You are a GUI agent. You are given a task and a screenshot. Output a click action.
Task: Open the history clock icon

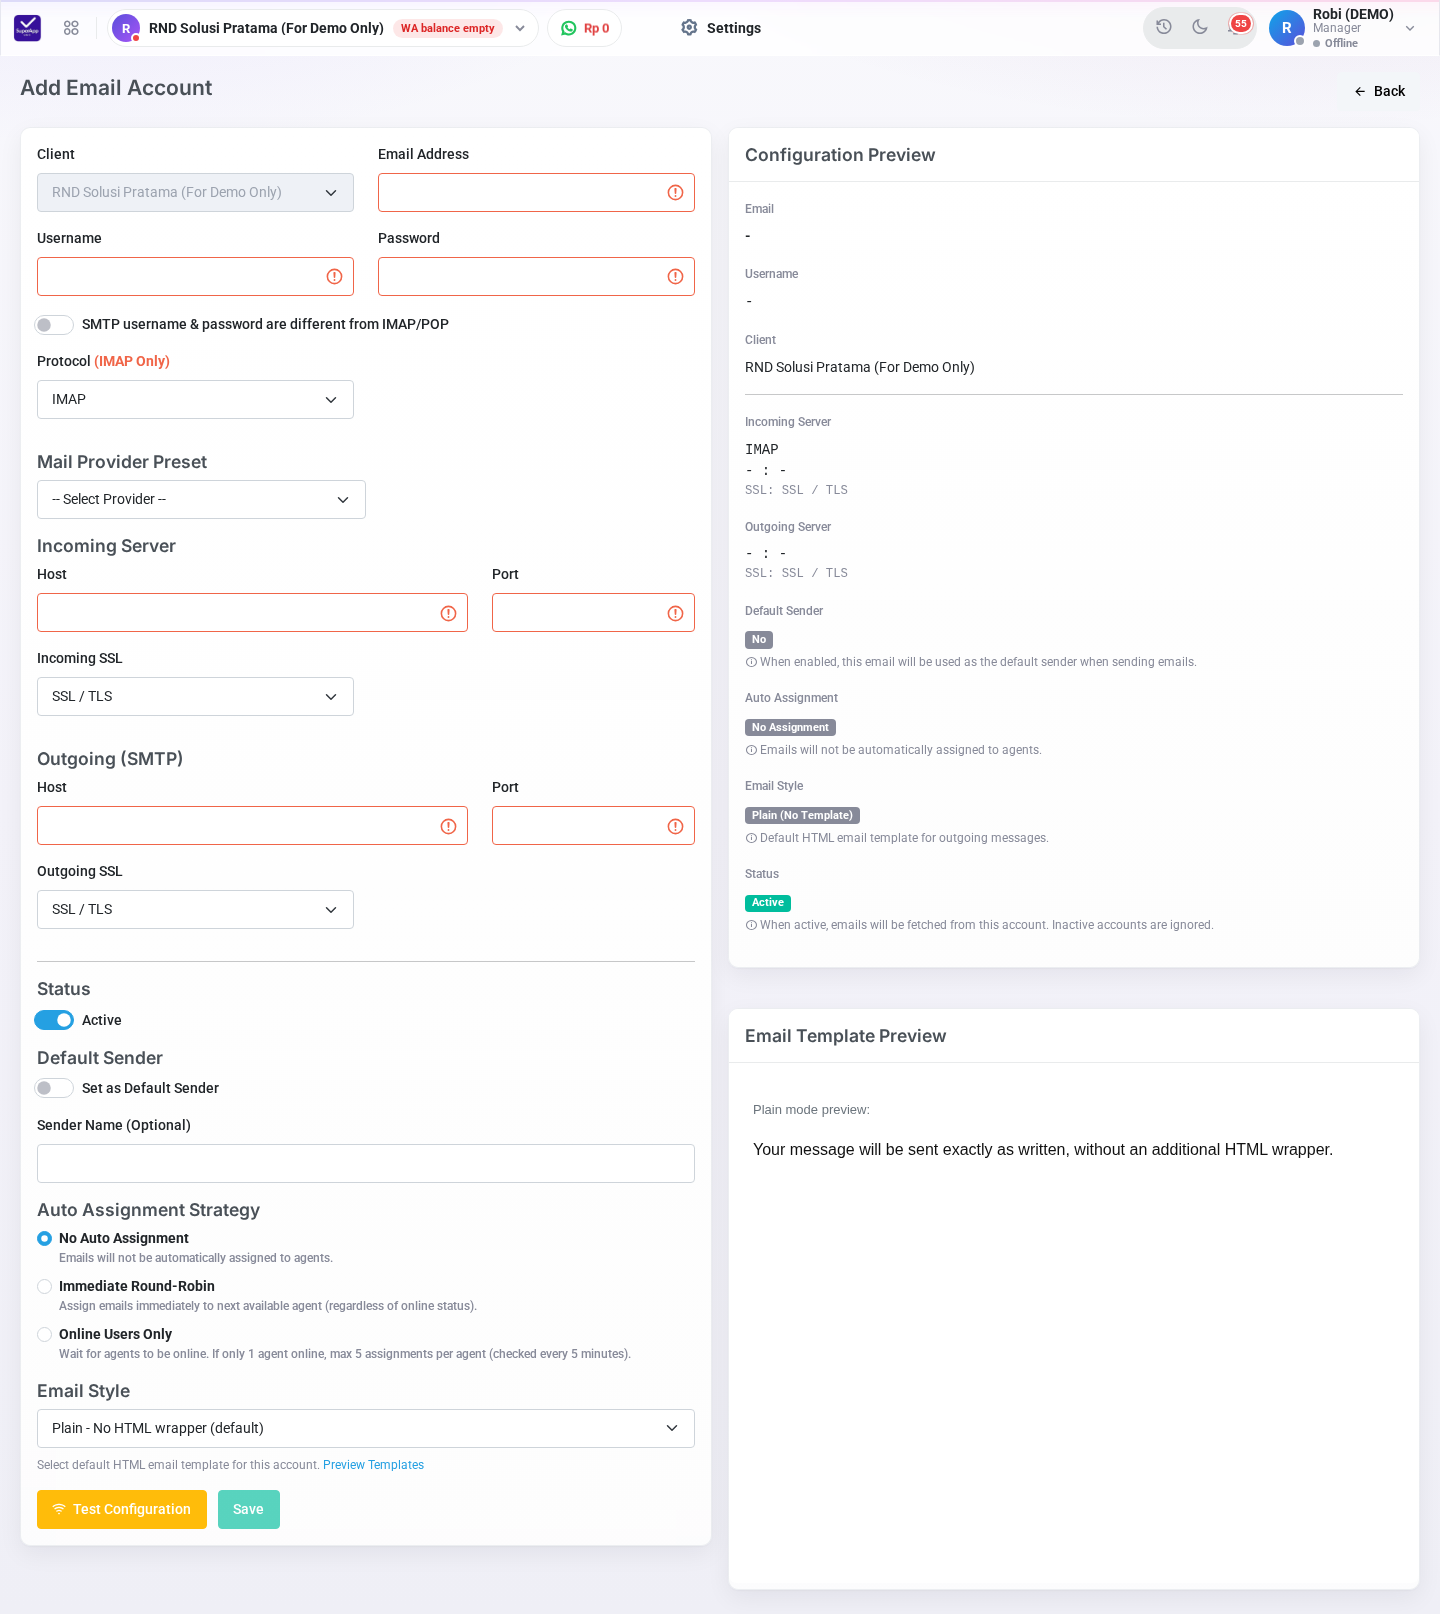coord(1164,27)
